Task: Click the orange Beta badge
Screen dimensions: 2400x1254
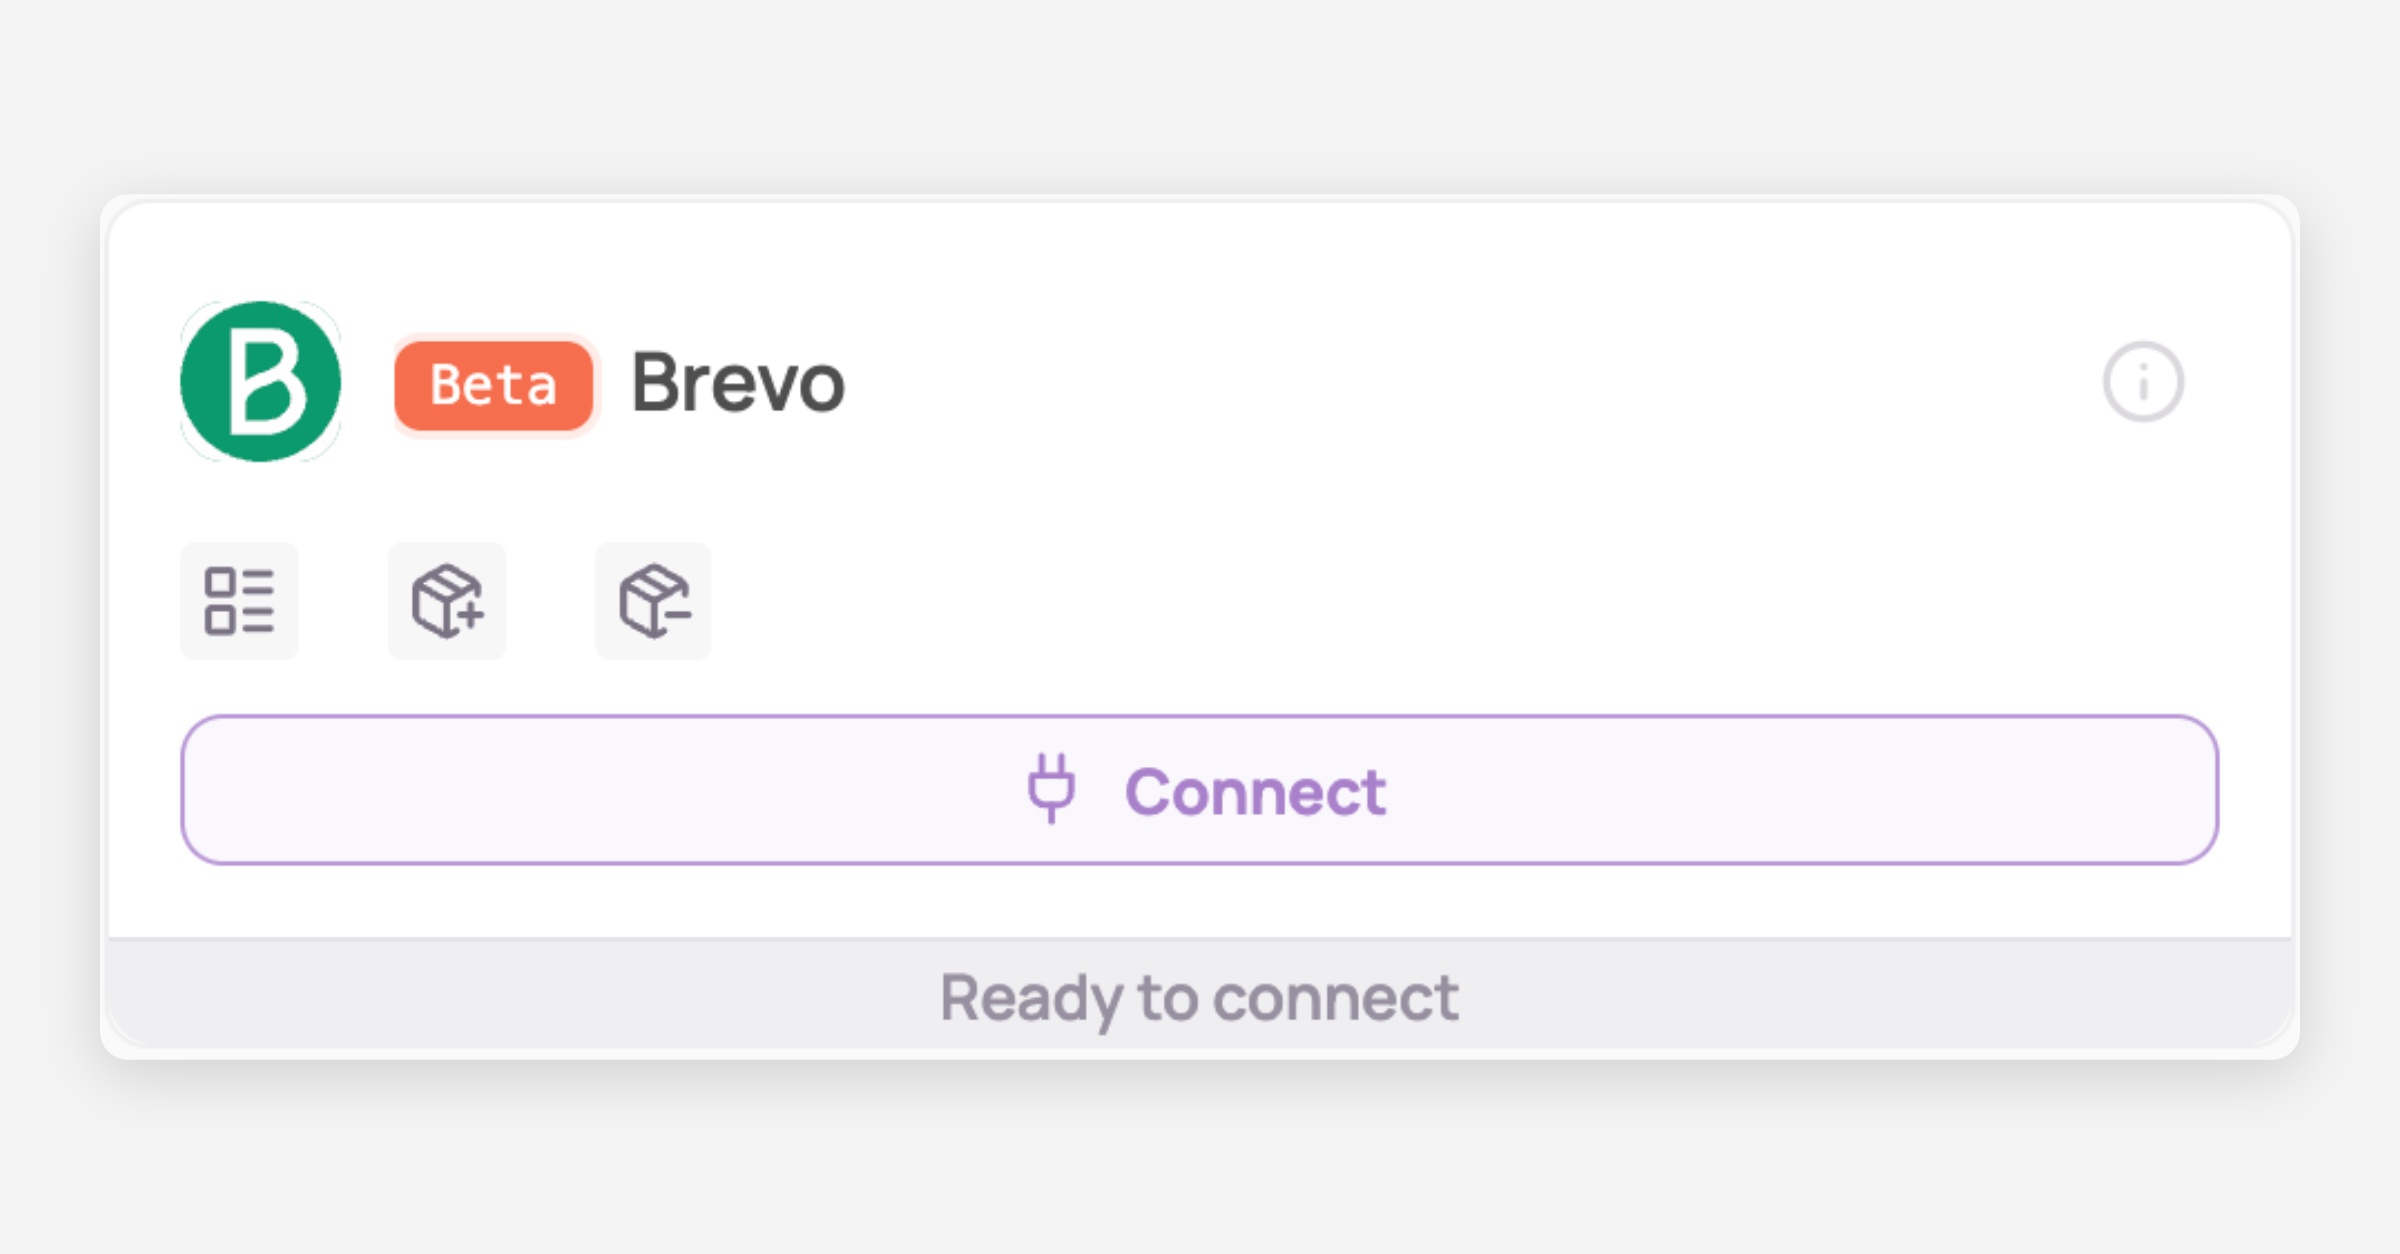Action: [494, 385]
